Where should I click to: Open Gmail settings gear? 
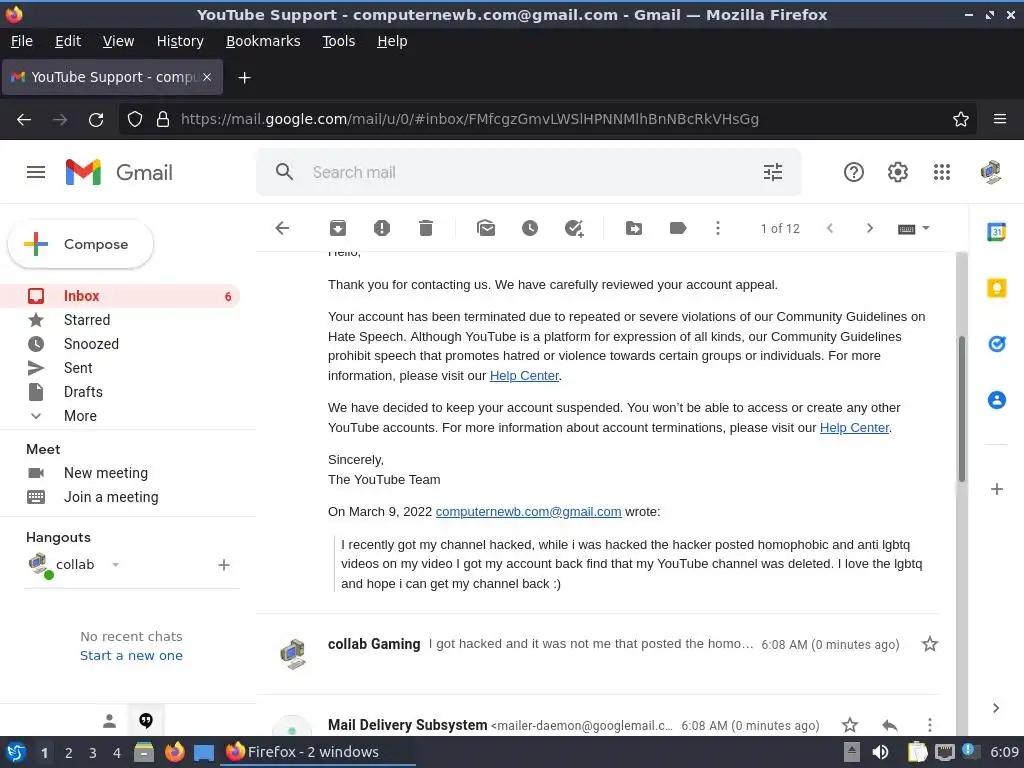click(897, 172)
